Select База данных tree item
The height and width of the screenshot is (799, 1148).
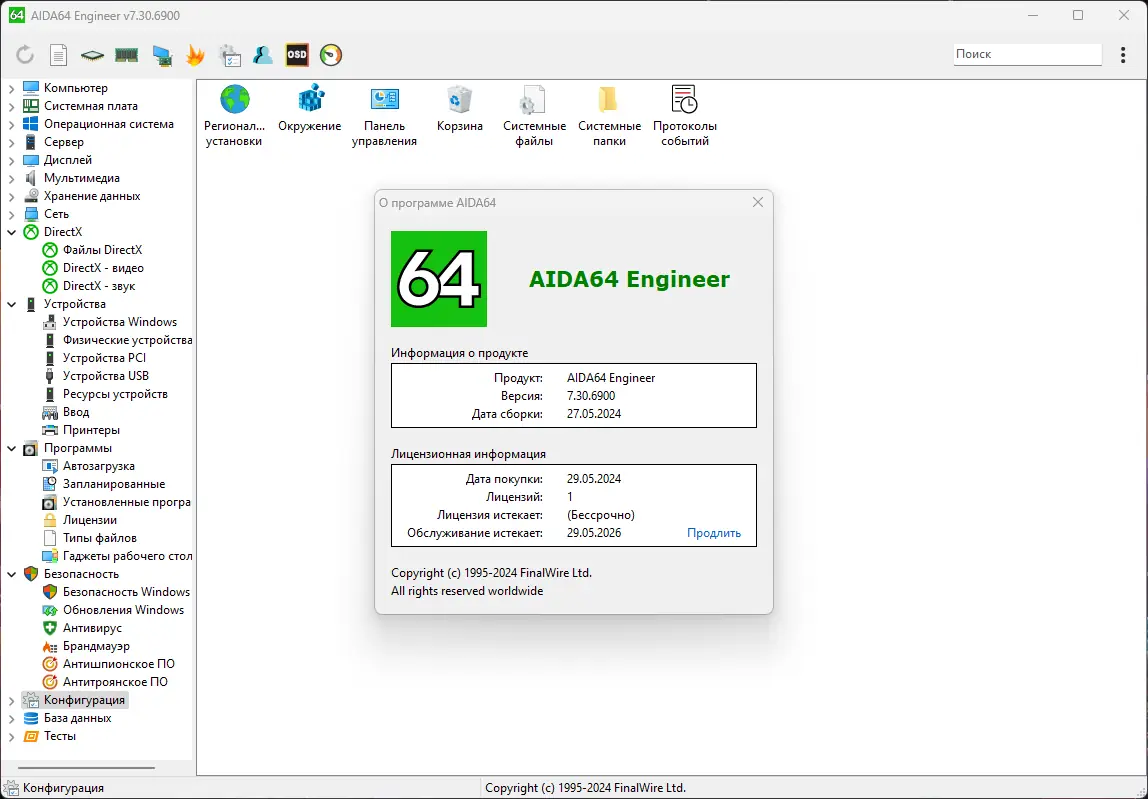coord(78,718)
